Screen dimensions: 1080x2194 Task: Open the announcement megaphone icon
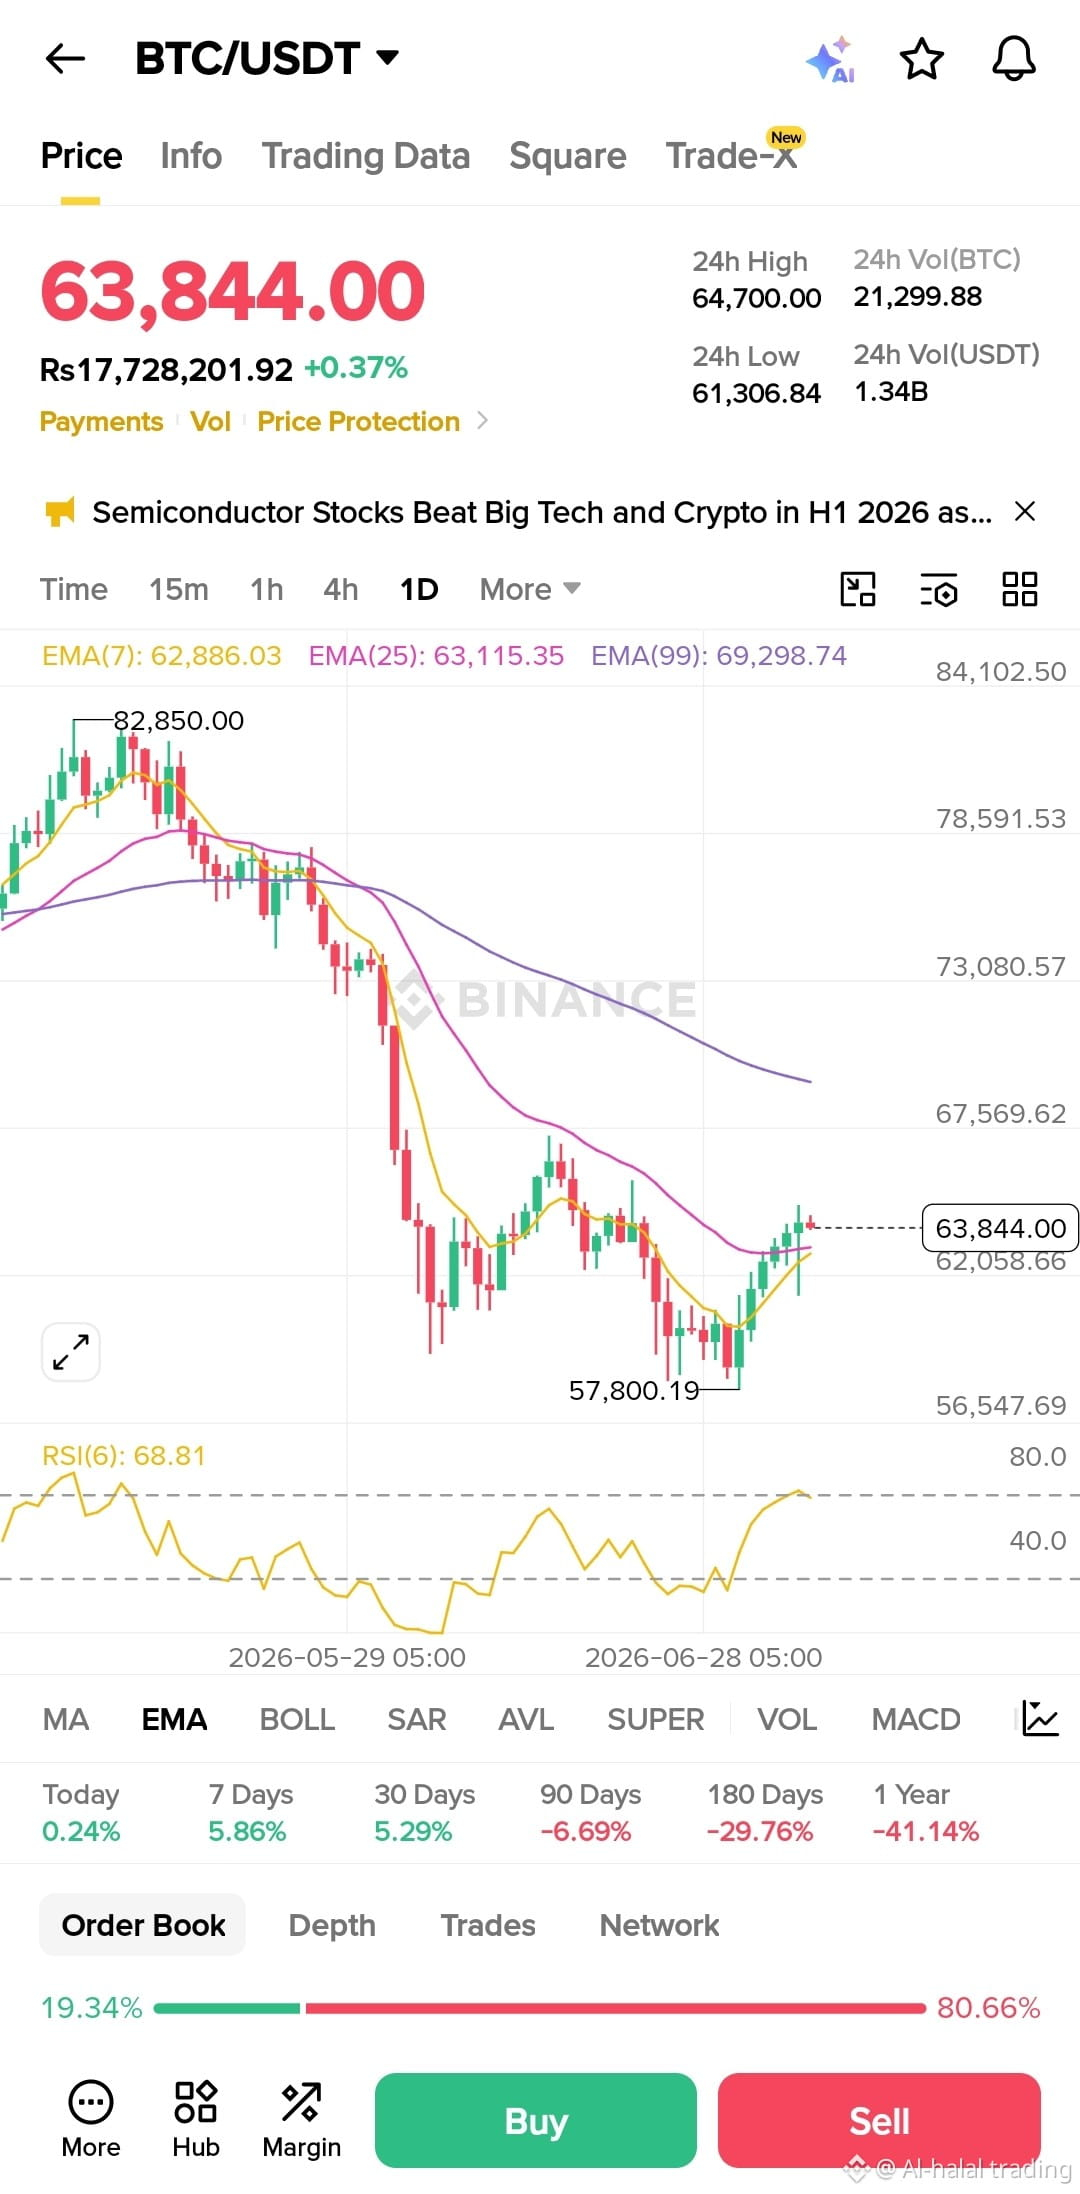pos(60,513)
